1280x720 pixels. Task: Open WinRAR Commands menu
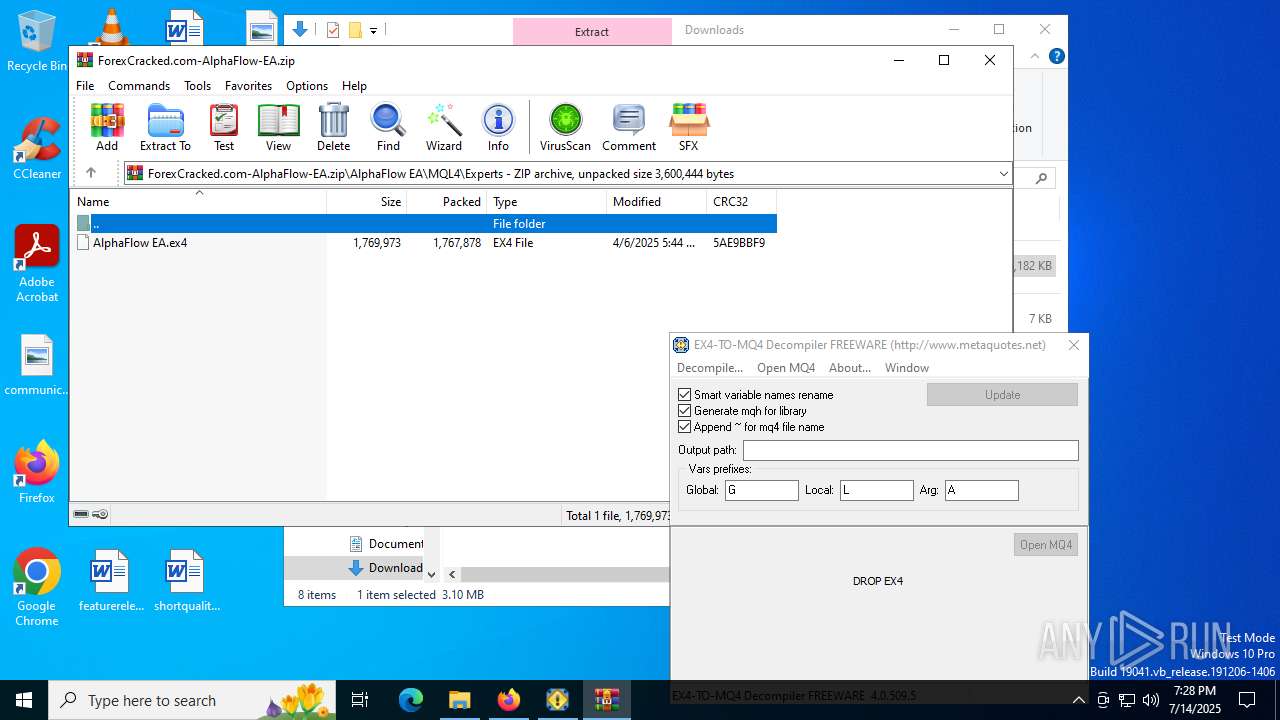(x=139, y=86)
